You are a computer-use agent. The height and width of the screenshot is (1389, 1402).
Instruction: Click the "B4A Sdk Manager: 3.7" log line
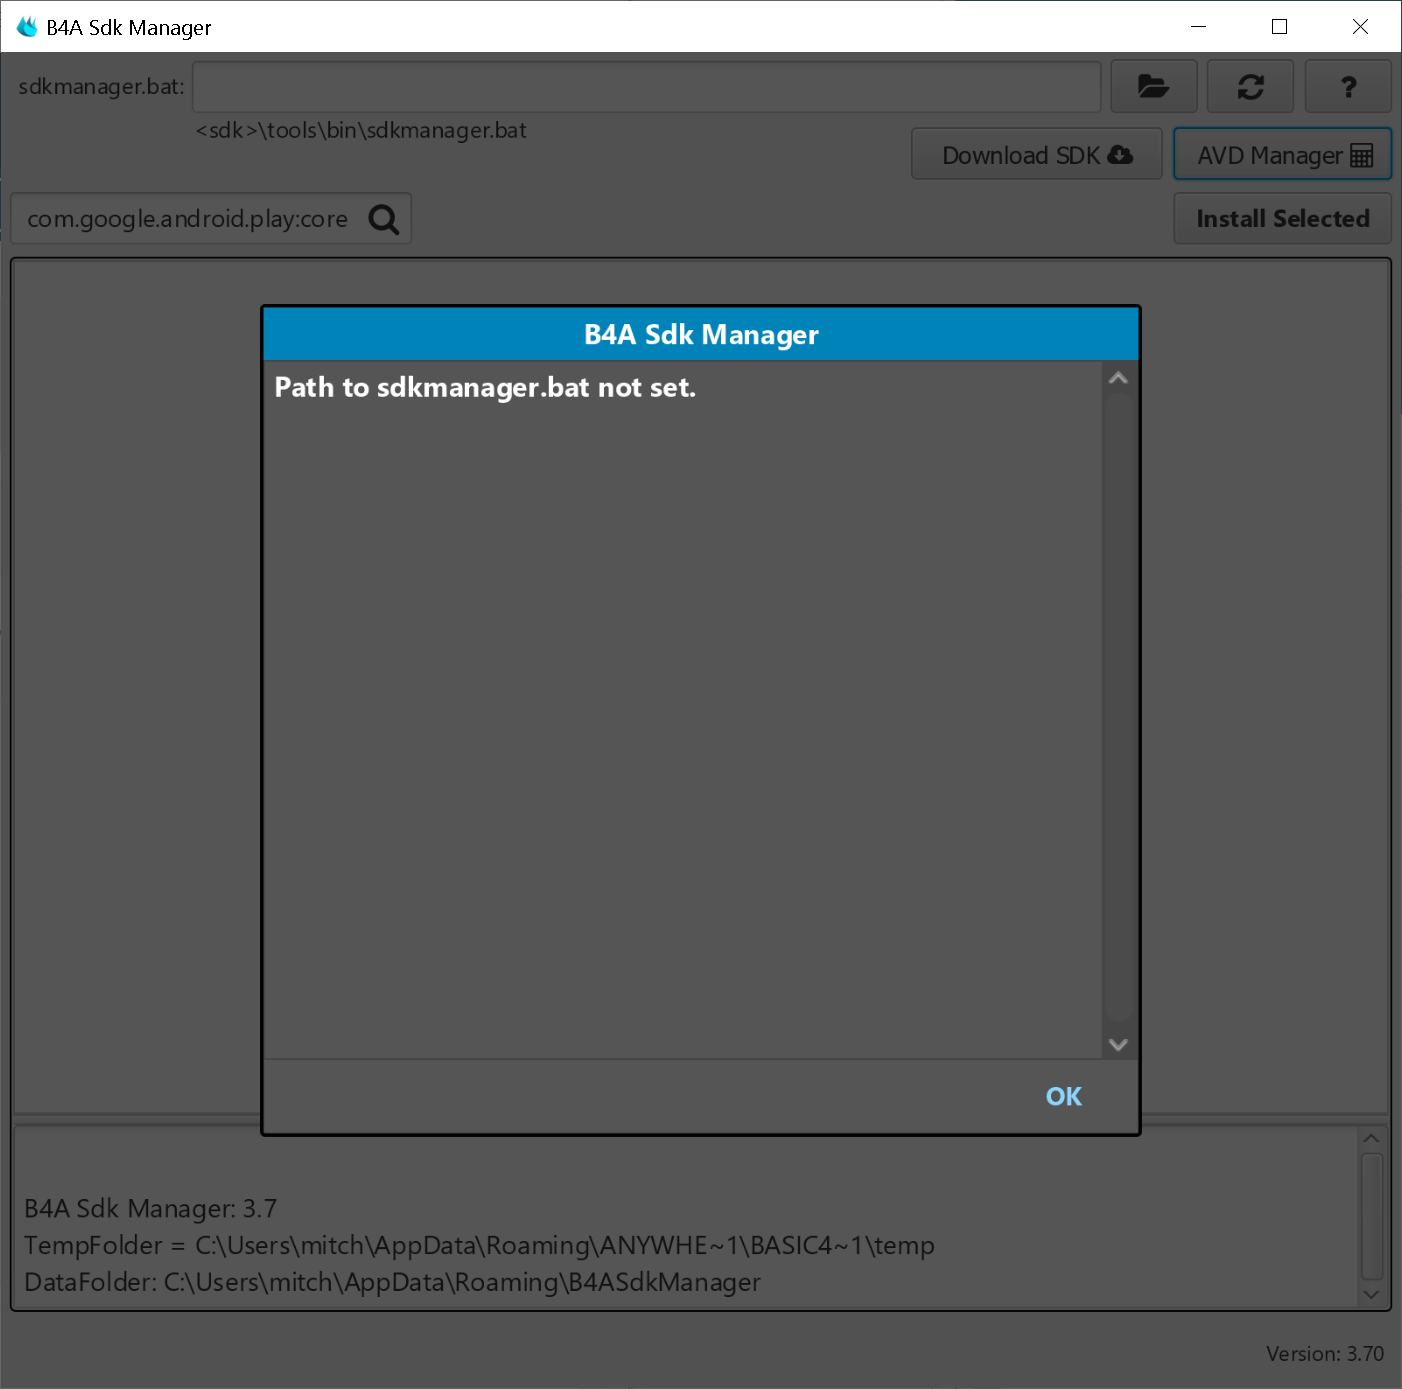pos(151,1209)
